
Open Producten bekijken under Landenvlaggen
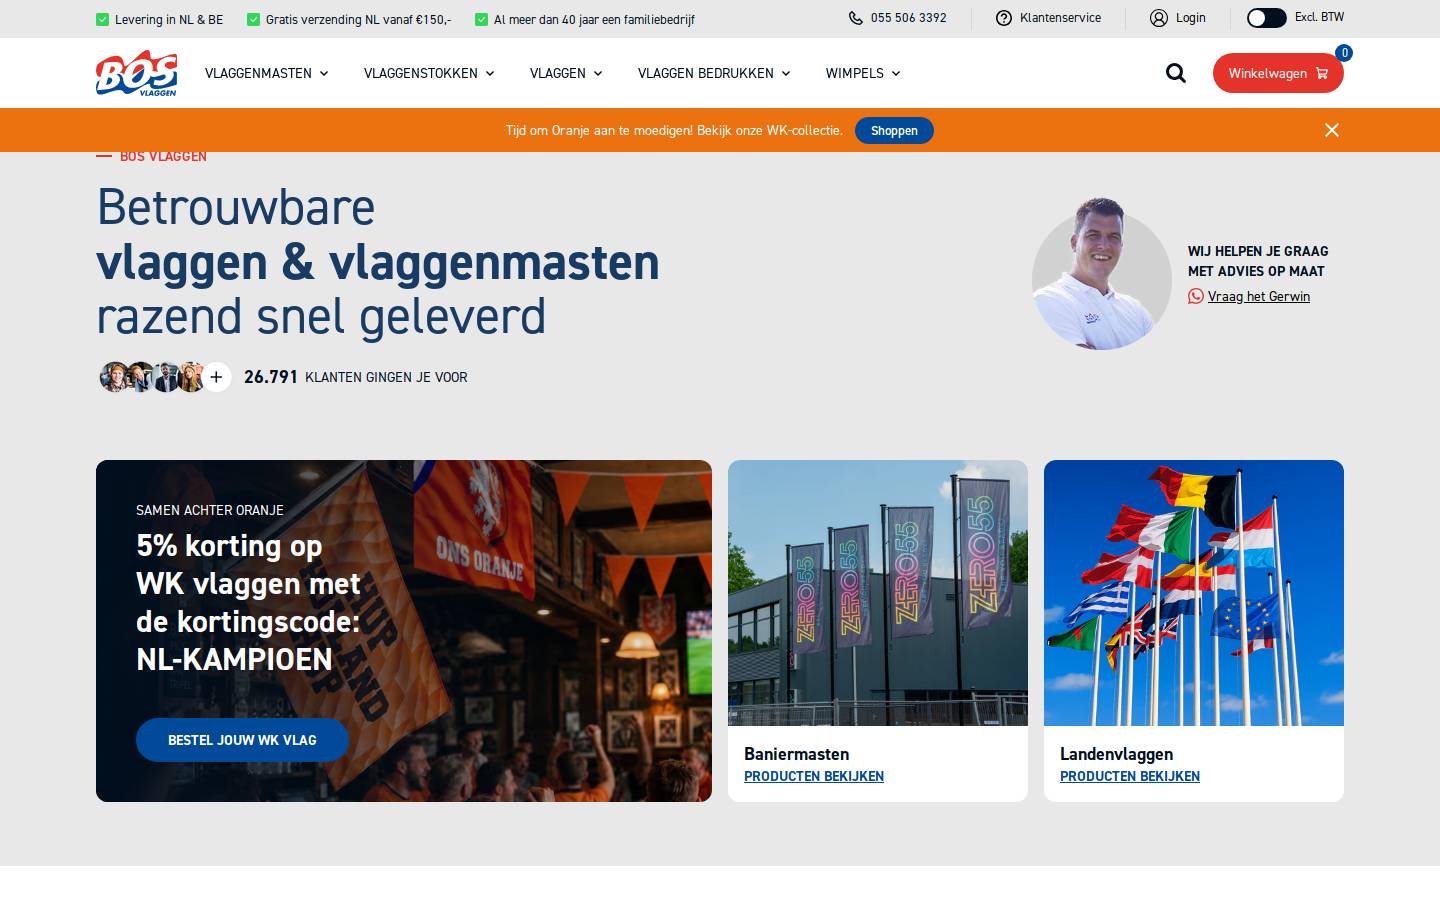point(1130,776)
